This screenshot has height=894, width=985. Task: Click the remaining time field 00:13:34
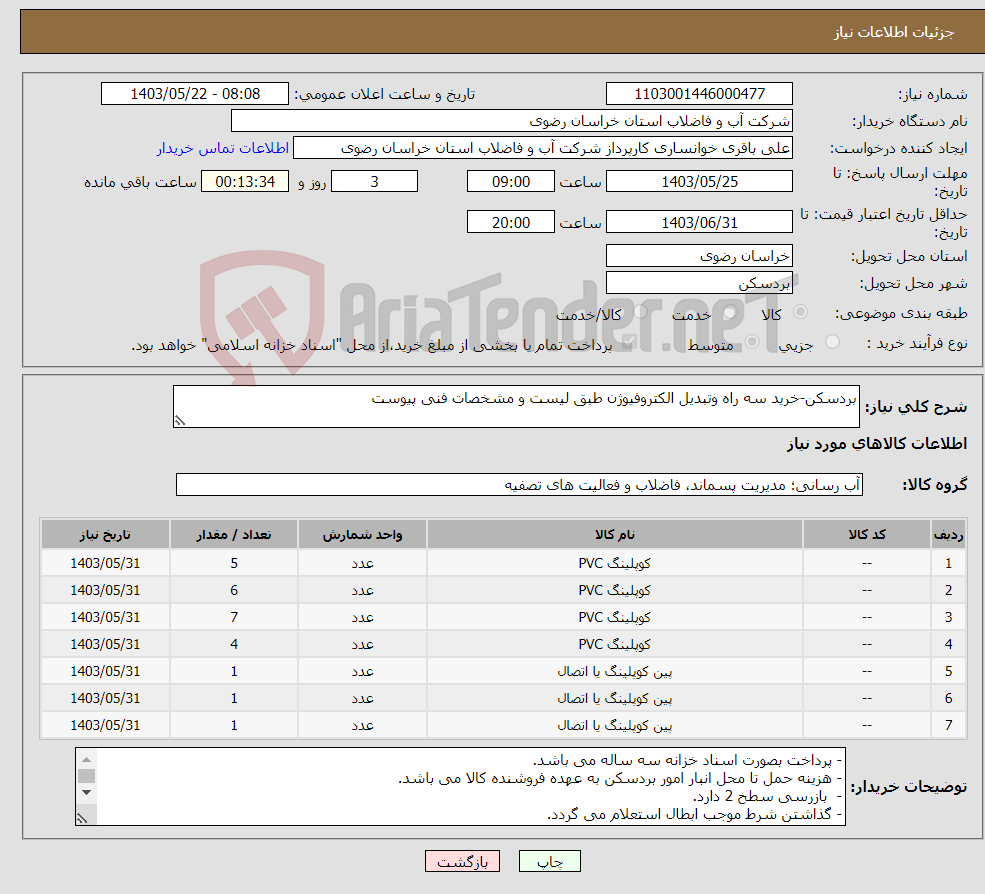[245, 182]
